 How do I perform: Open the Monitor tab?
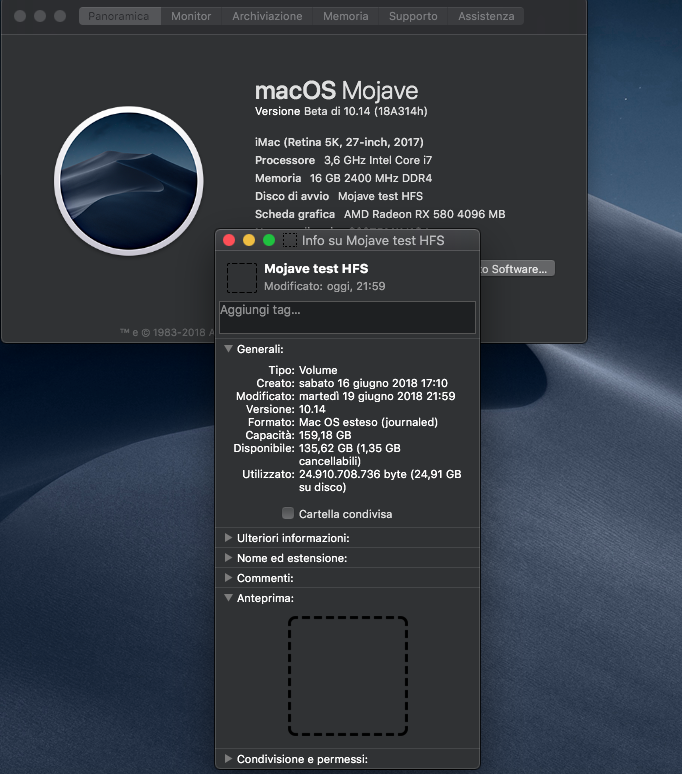click(x=191, y=16)
